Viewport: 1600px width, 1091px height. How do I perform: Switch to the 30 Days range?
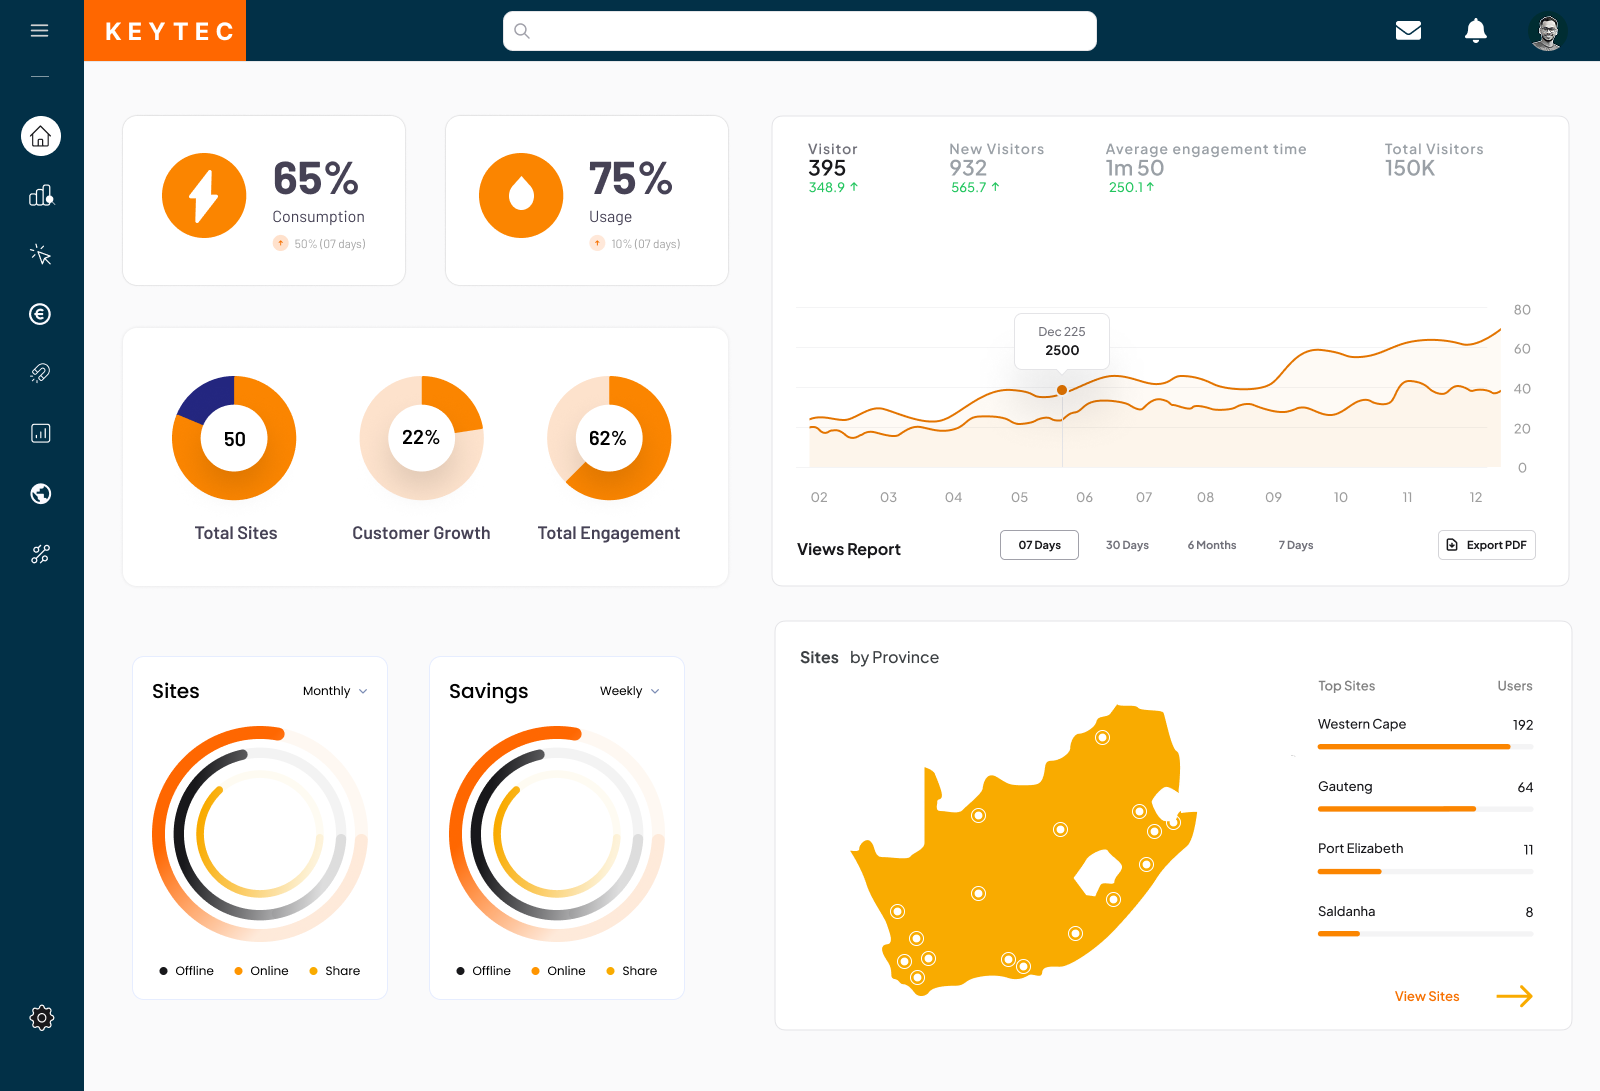coord(1127,545)
